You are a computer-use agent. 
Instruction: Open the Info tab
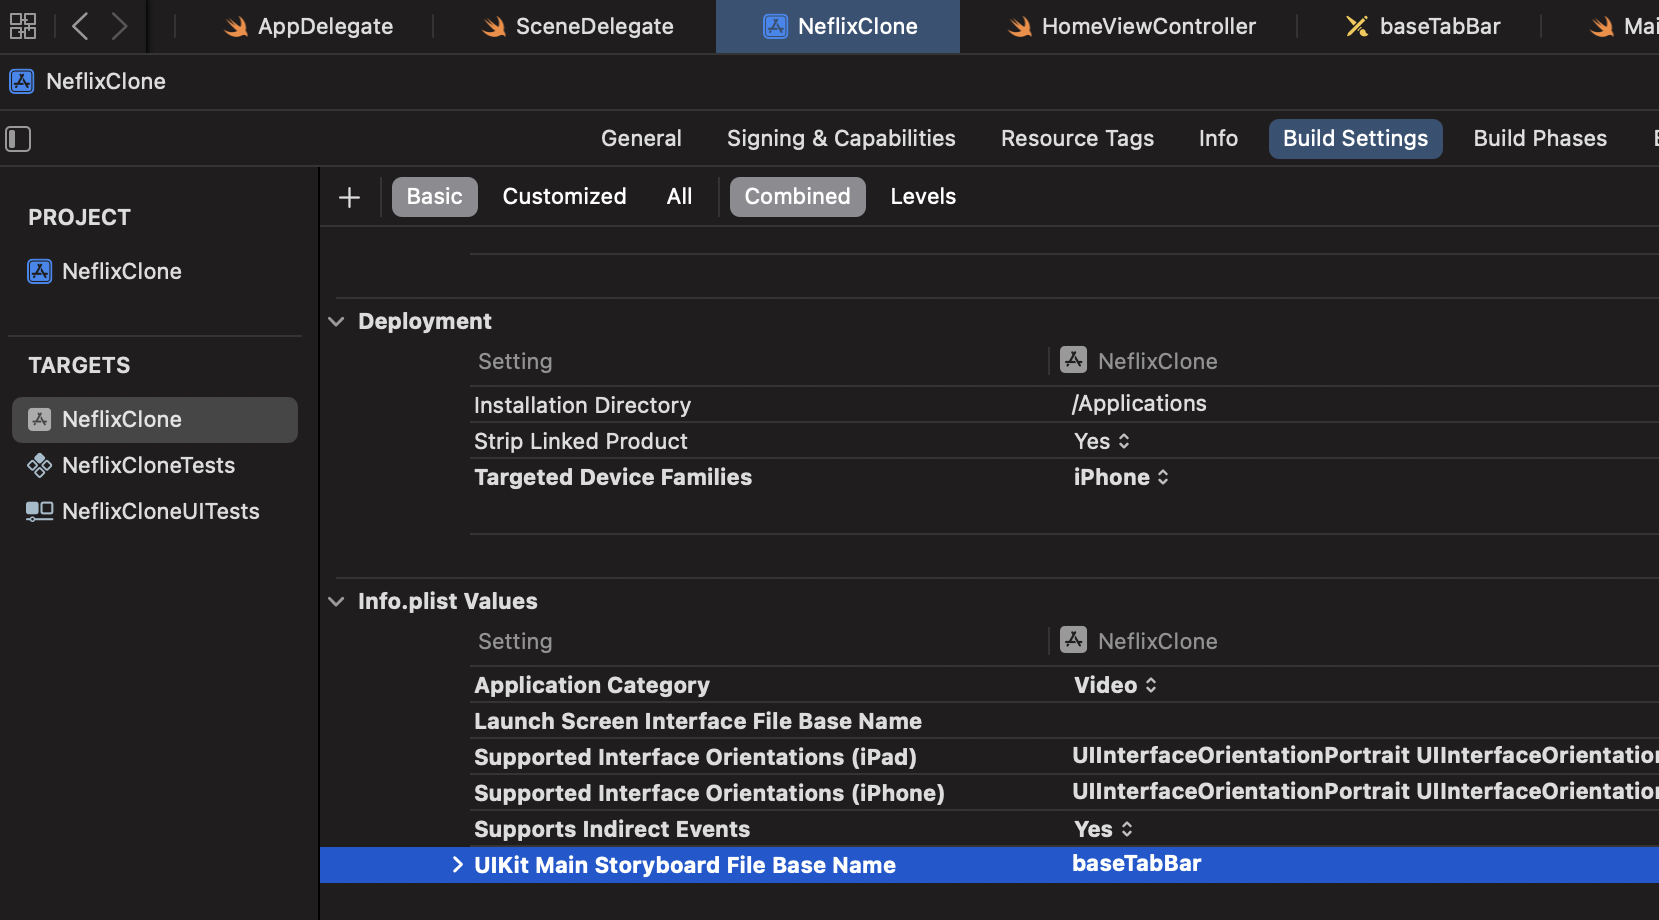[1218, 139]
